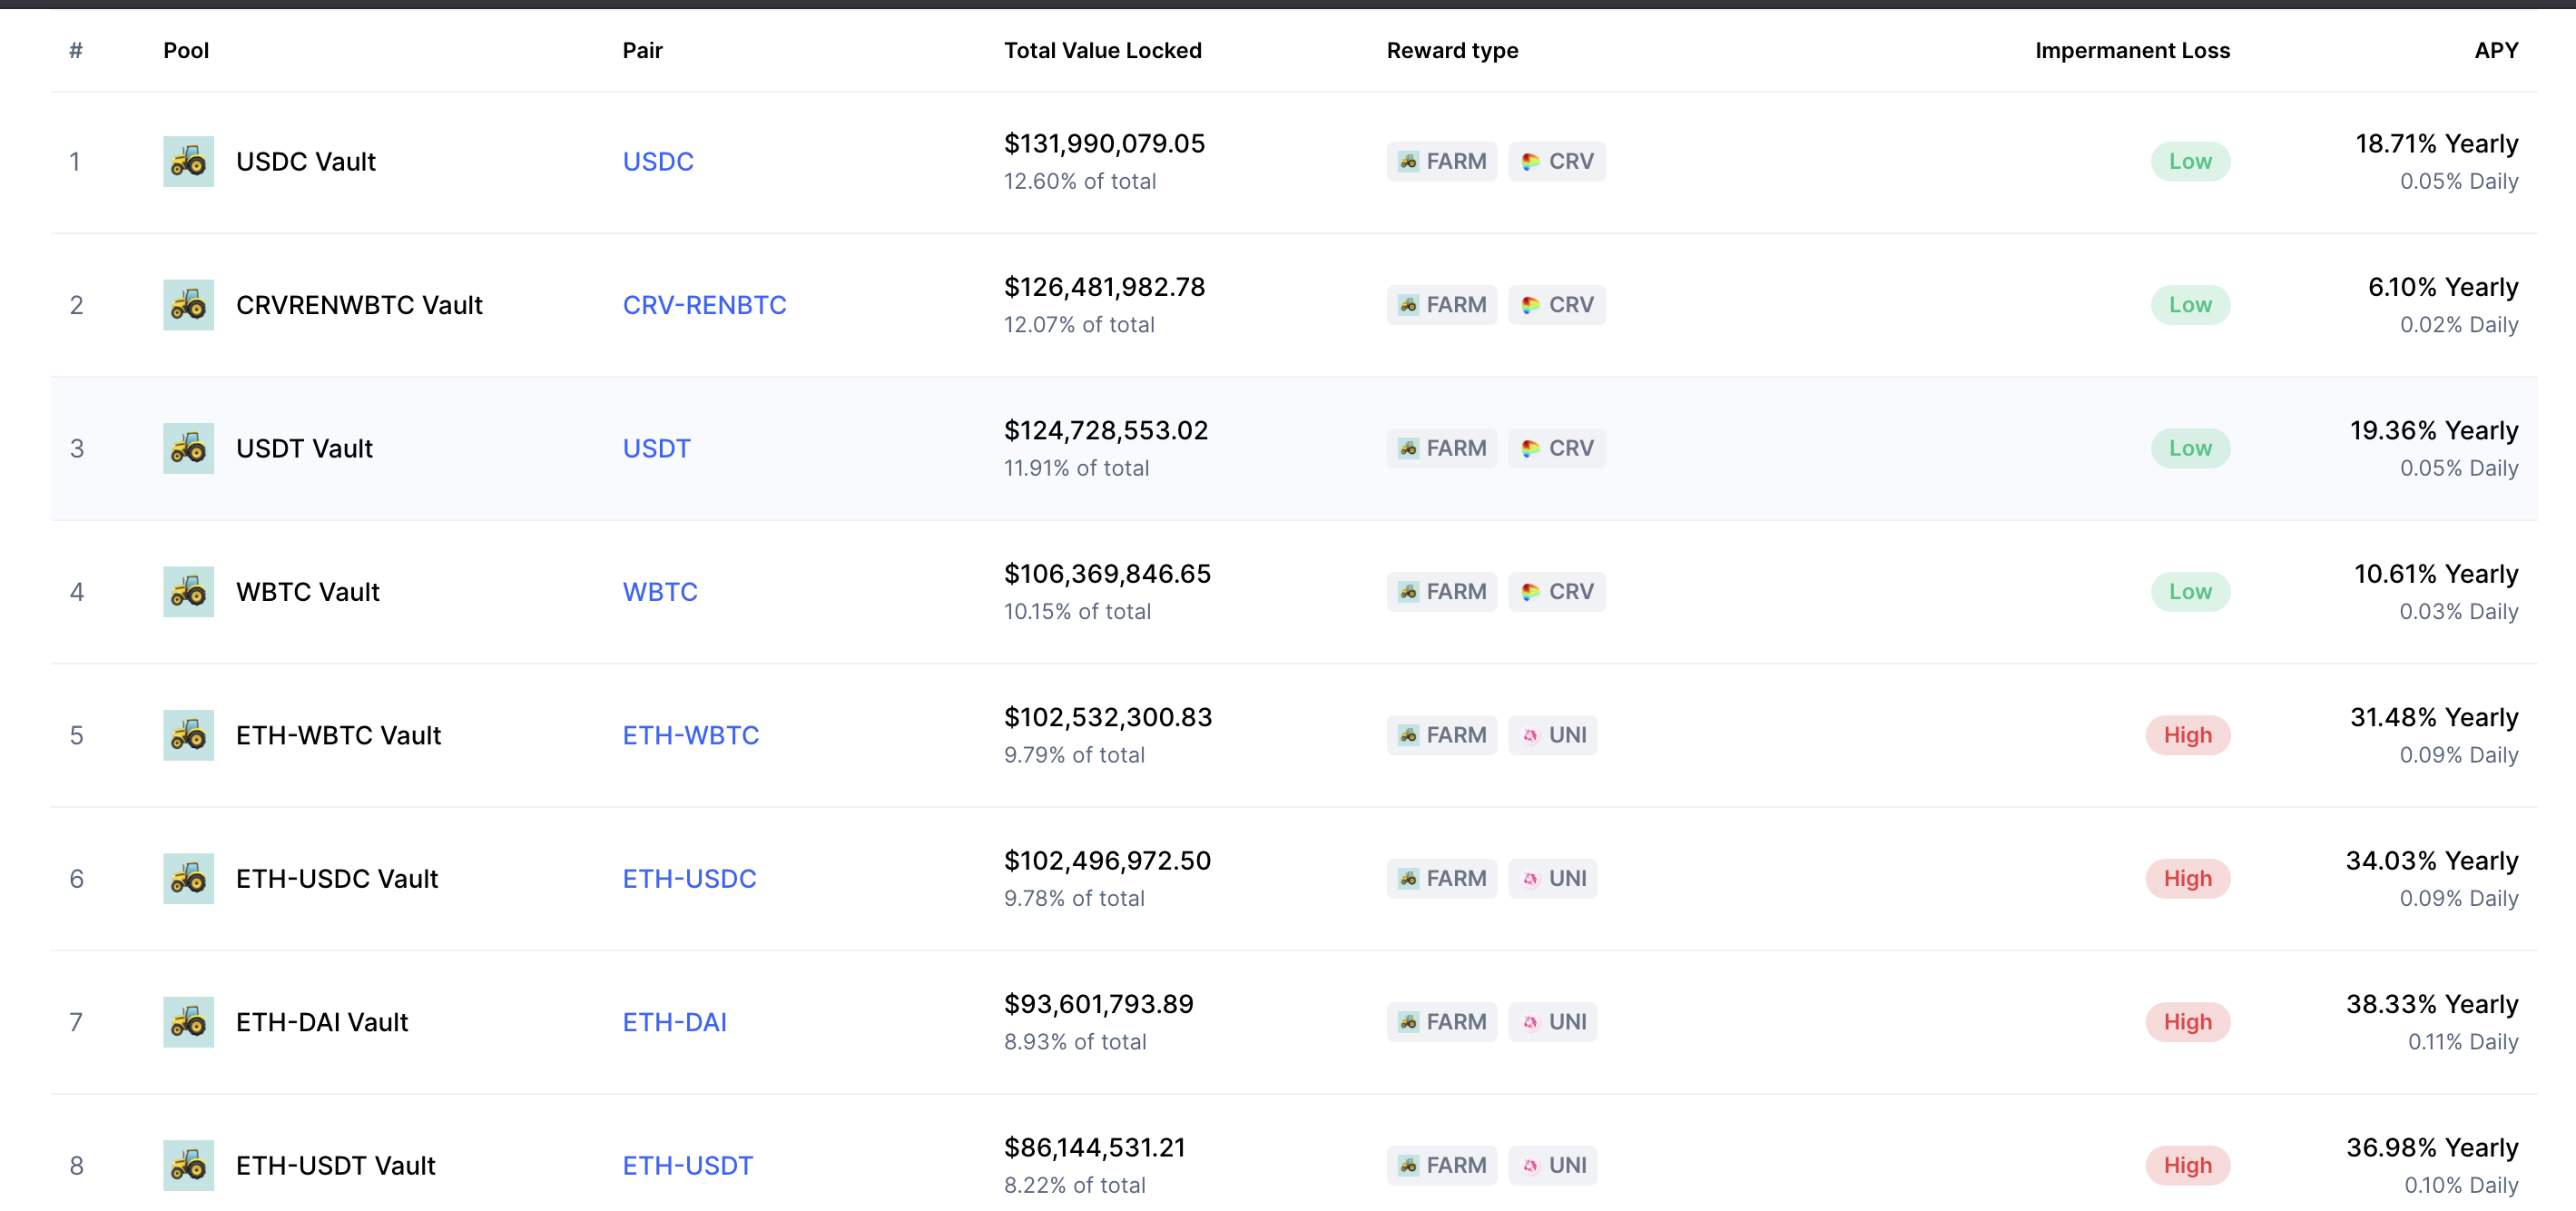Viewport: 2576px width, 1211px height.
Task: Click the tractor icon for ETH-USDT Vault
Action: click(188, 1166)
